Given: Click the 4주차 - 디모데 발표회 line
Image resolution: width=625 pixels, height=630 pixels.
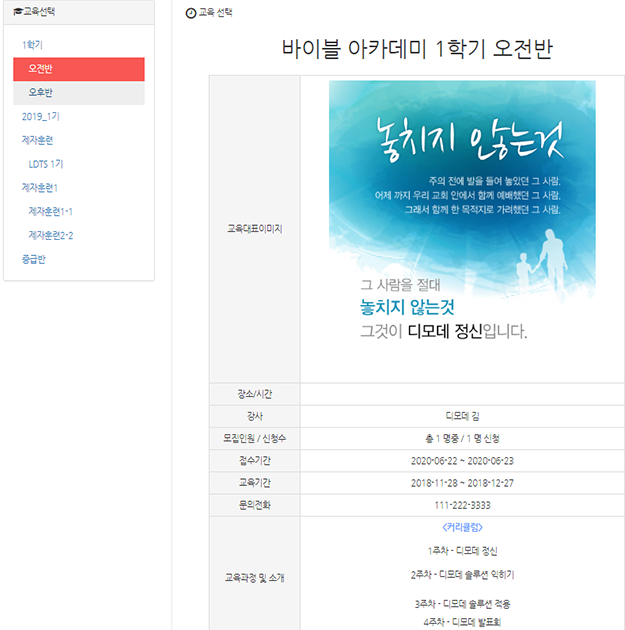Looking at the screenshot, I should [x=462, y=622].
